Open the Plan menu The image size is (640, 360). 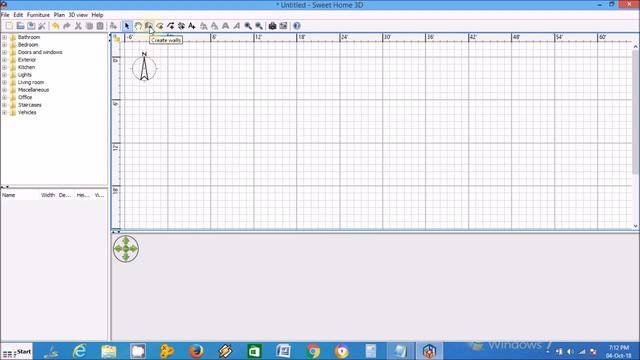tap(59, 15)
